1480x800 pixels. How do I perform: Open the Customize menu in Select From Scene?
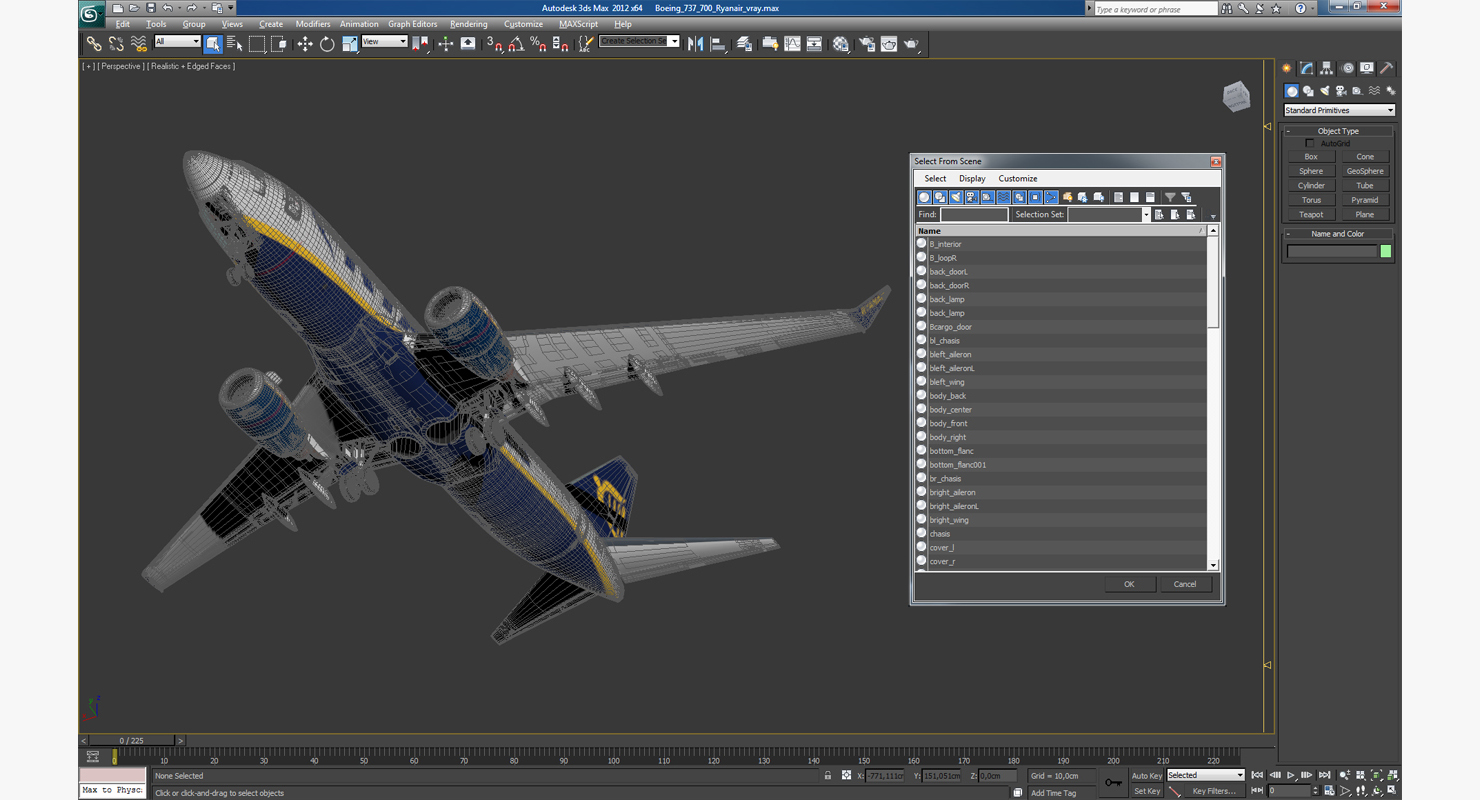click(1018, 179)
